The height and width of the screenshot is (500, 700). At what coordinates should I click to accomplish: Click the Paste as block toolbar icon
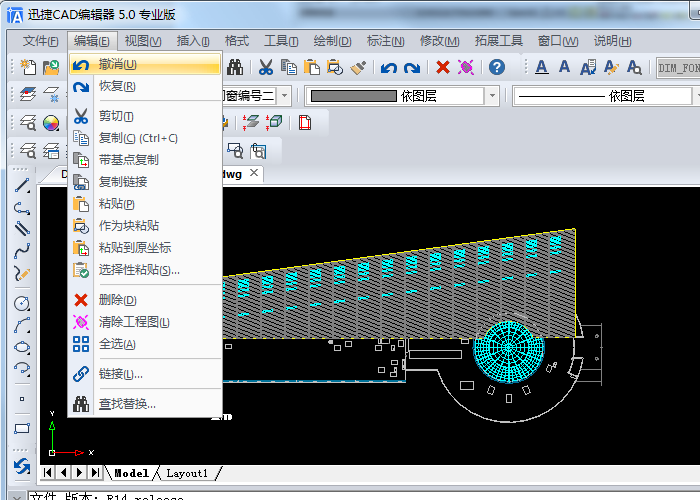tap(335, 67)
